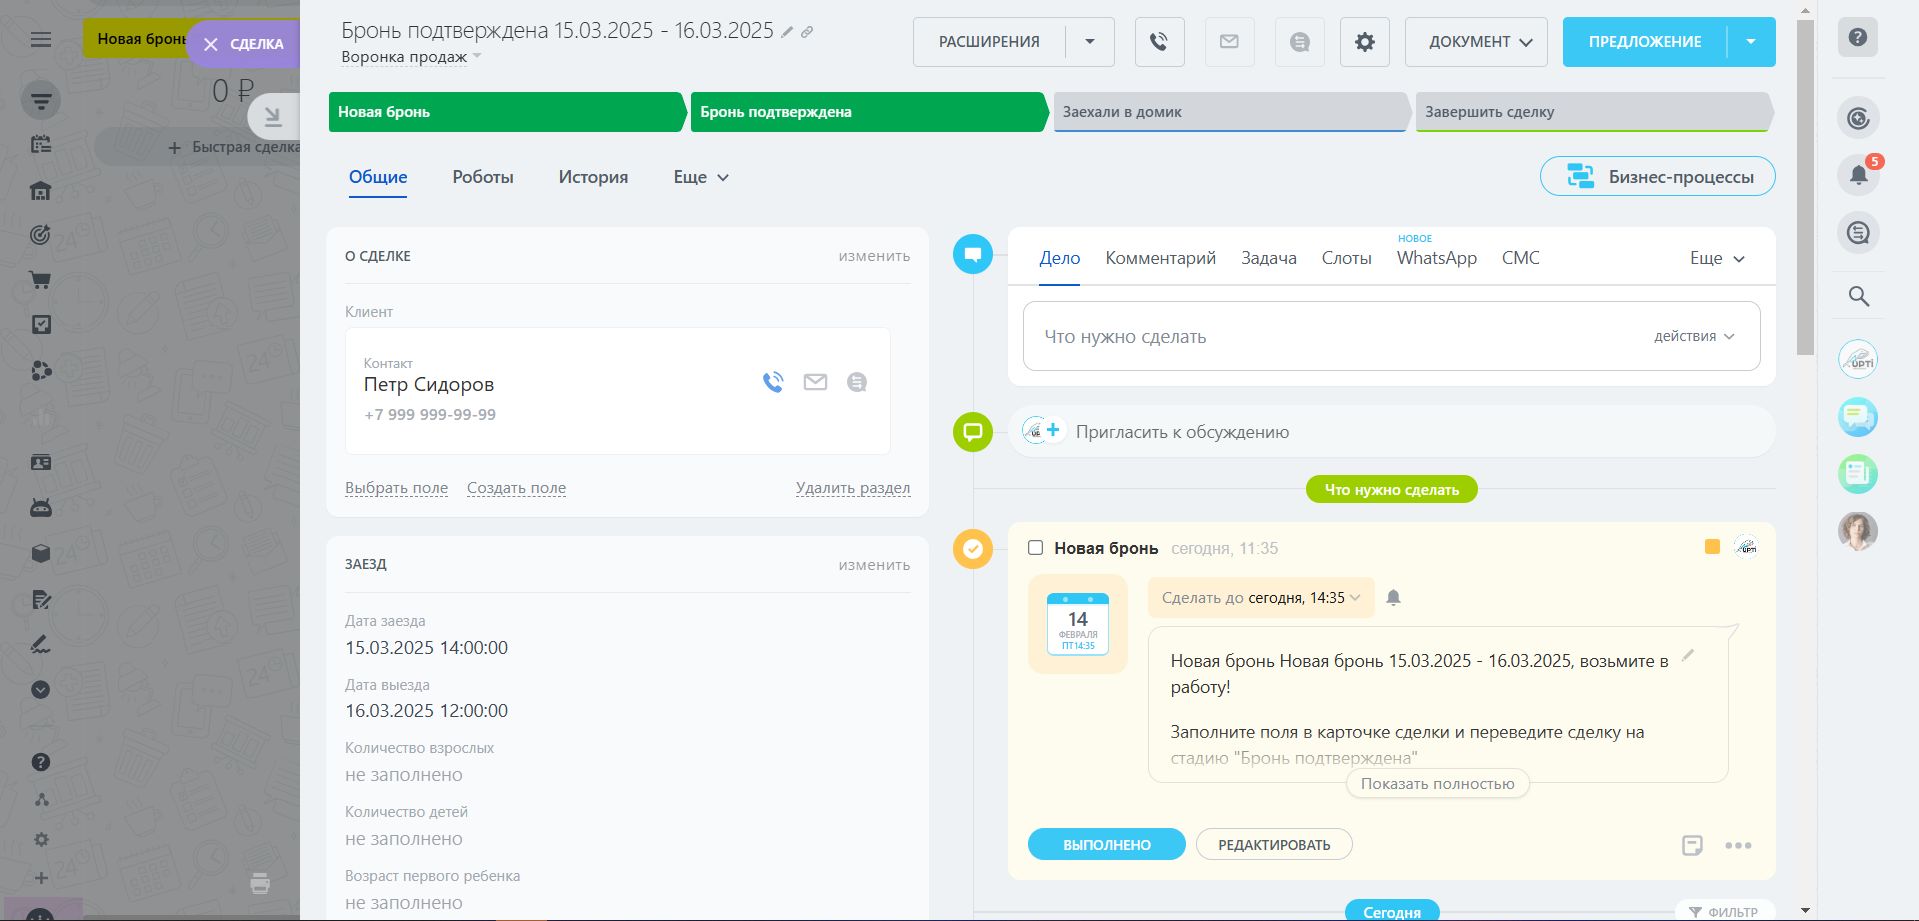Image resolution: width=1919 pixels, height=921 pixels.
Task: Edit deal title with pencil icon
Action: (788, 32)
